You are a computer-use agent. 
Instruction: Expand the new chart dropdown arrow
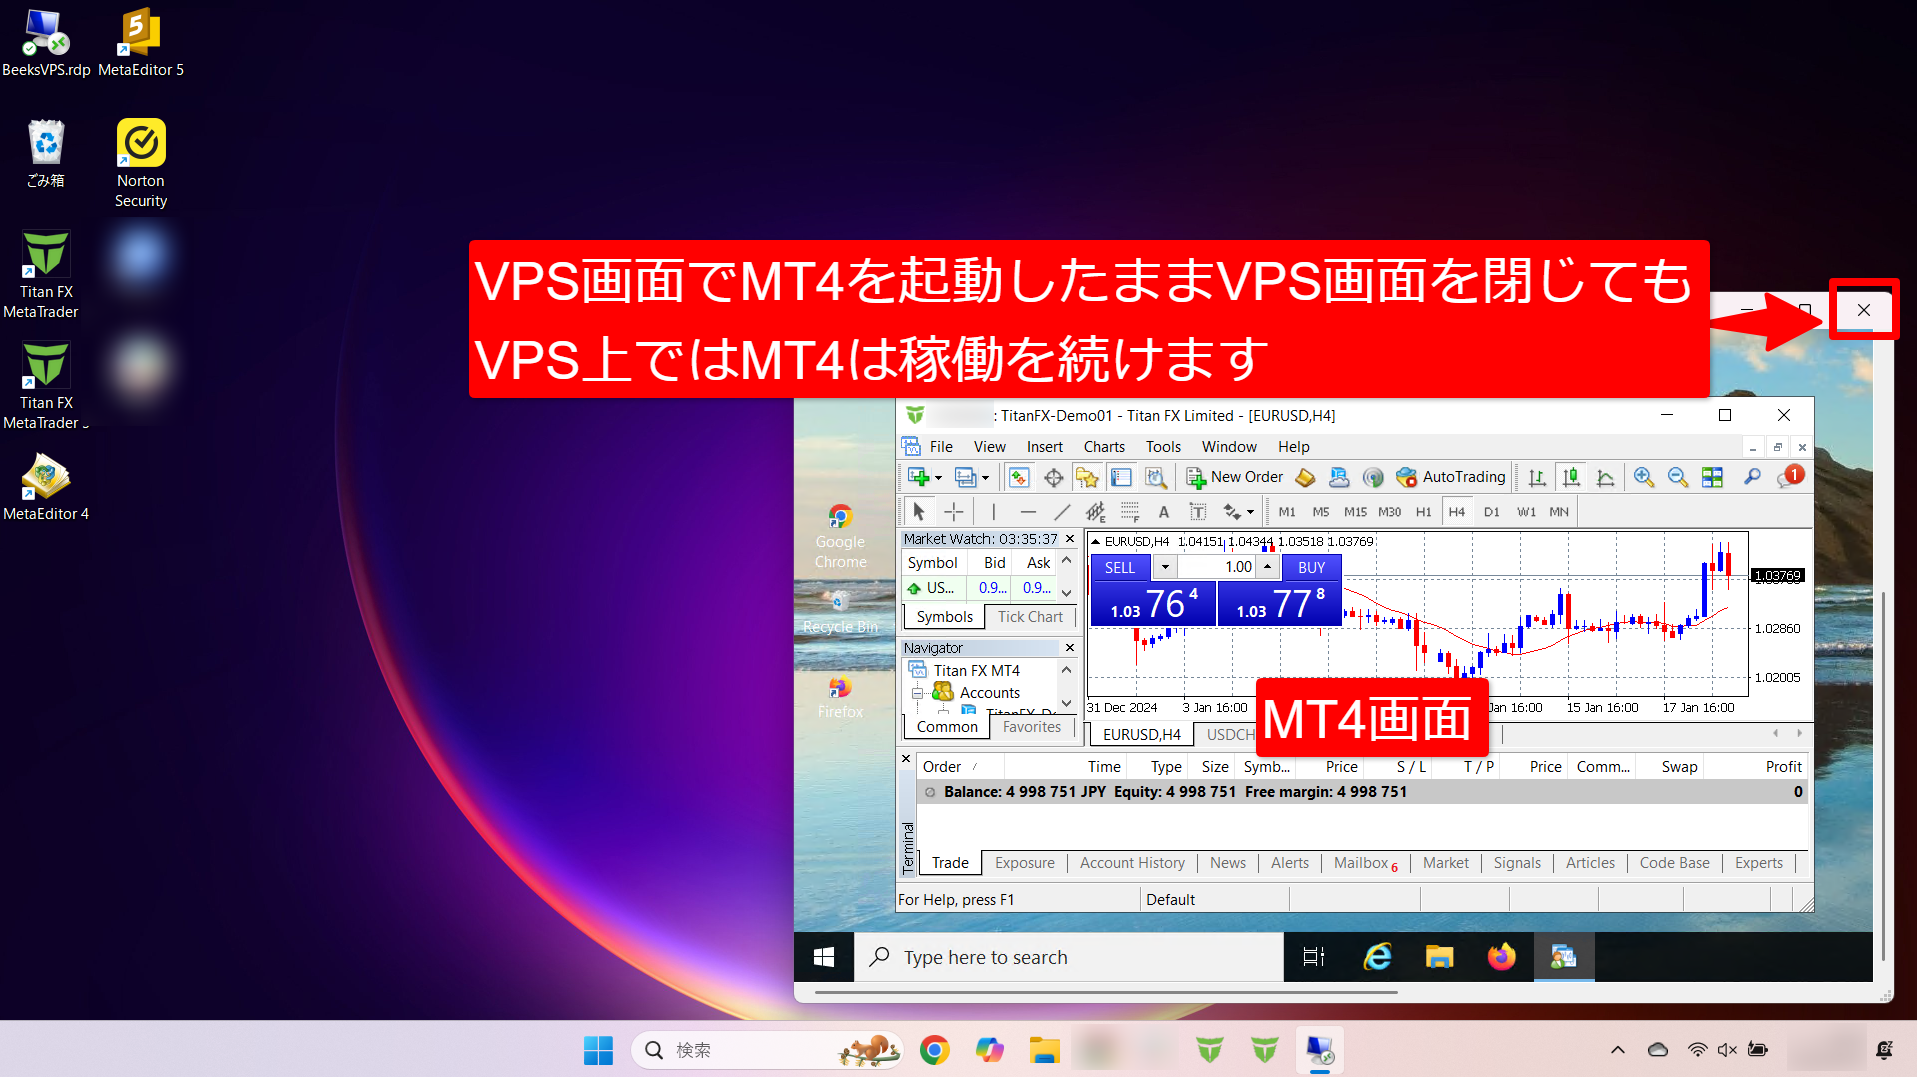[938, 478]
